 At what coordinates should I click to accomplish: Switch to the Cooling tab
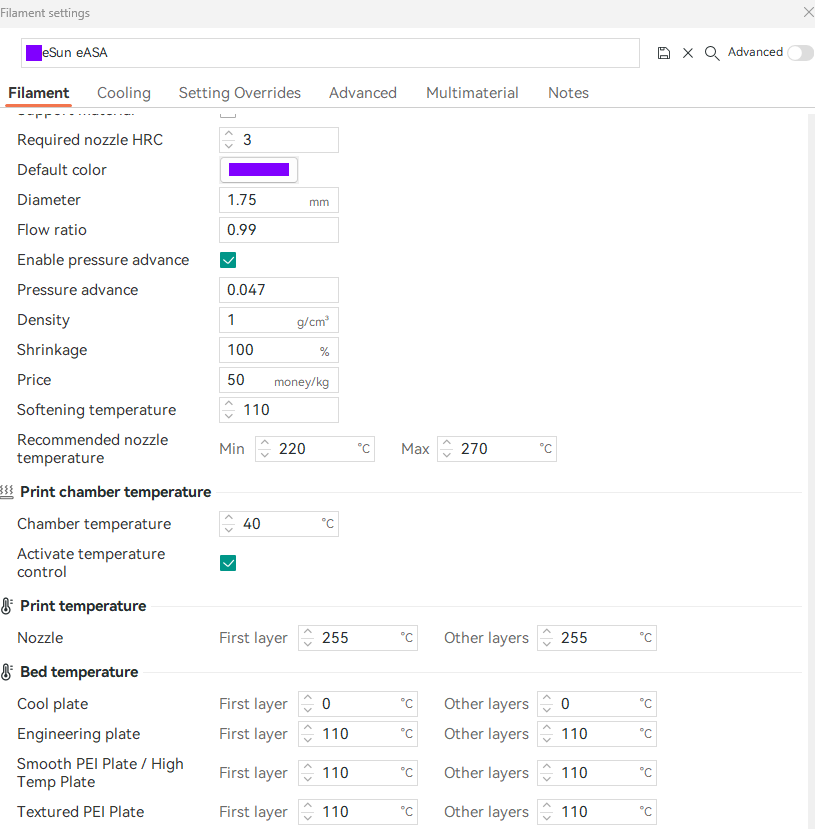click(x=124, y=93)
